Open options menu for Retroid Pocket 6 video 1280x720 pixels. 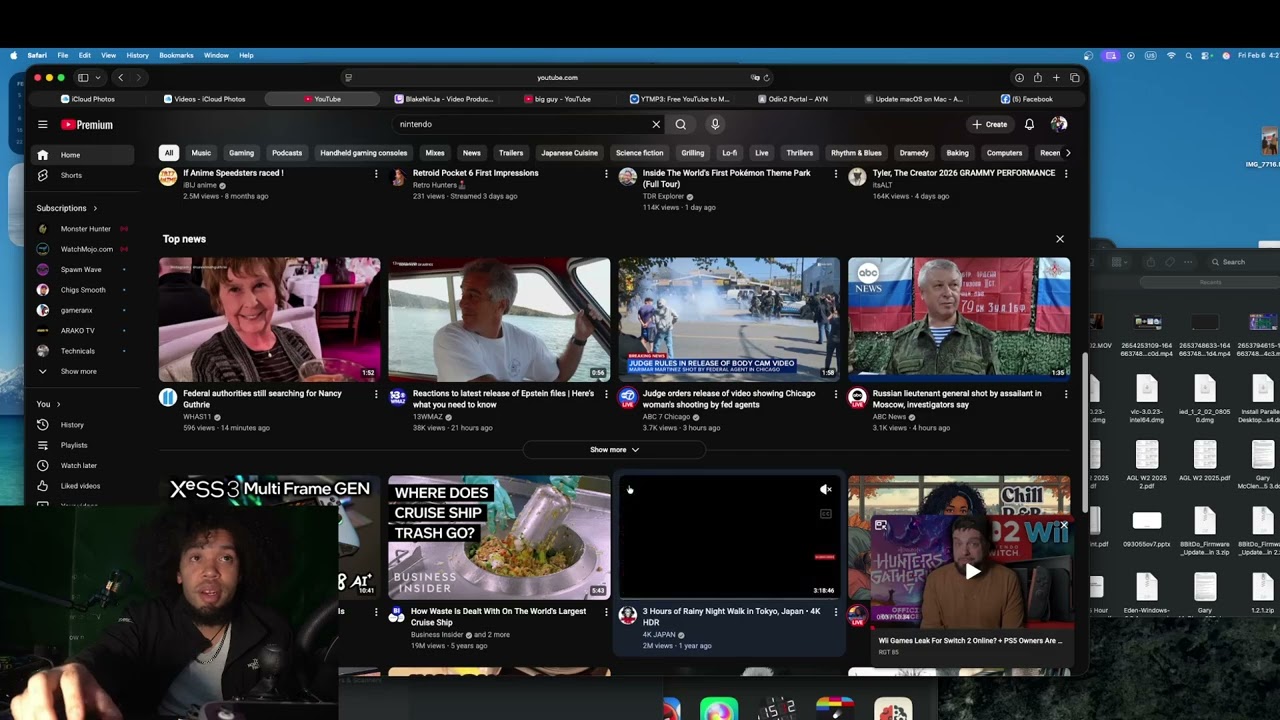click(606, 174)
